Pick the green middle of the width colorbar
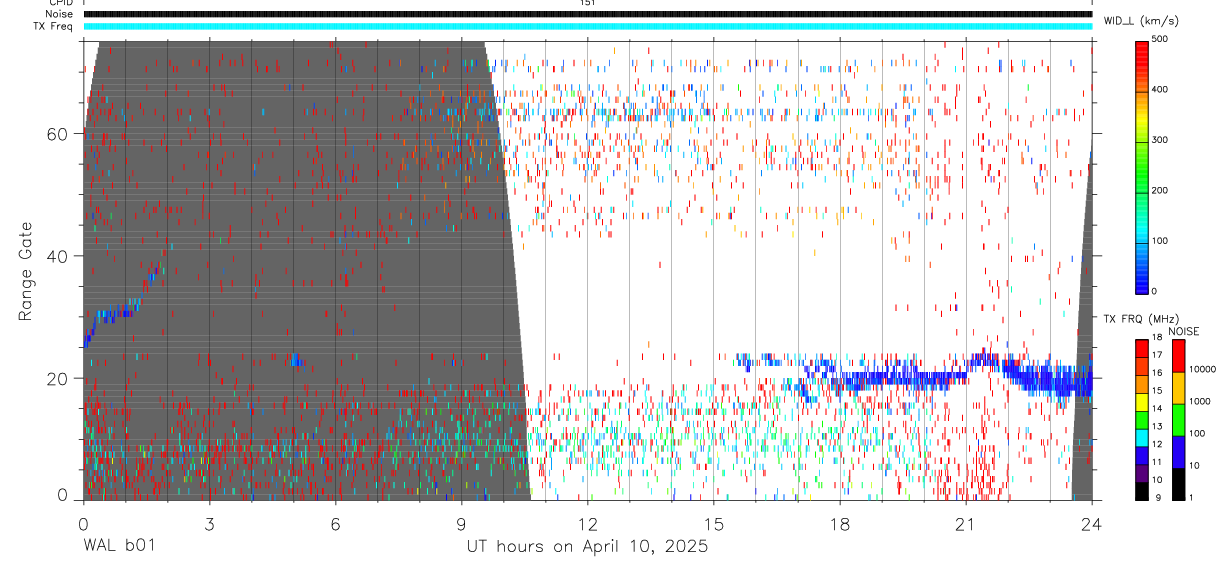 pos(1141,168)
